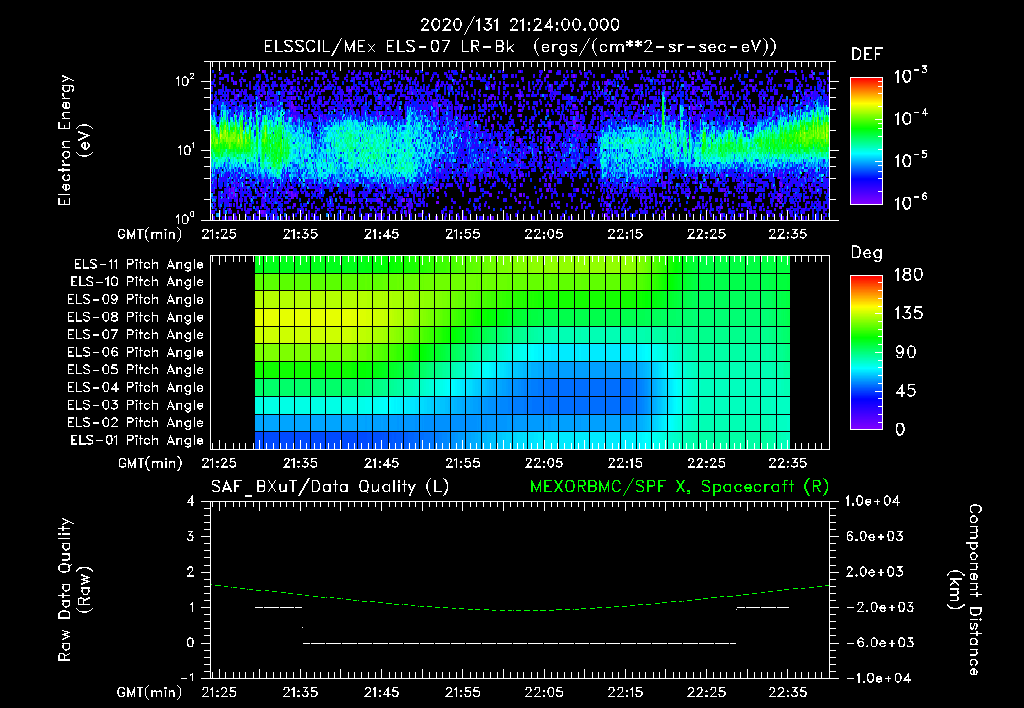Image resolution: width=1024 pixels, height=708 pixels.
Task: Click the 21:45 tick under the pitch angle plot
Action: point(381,463)
